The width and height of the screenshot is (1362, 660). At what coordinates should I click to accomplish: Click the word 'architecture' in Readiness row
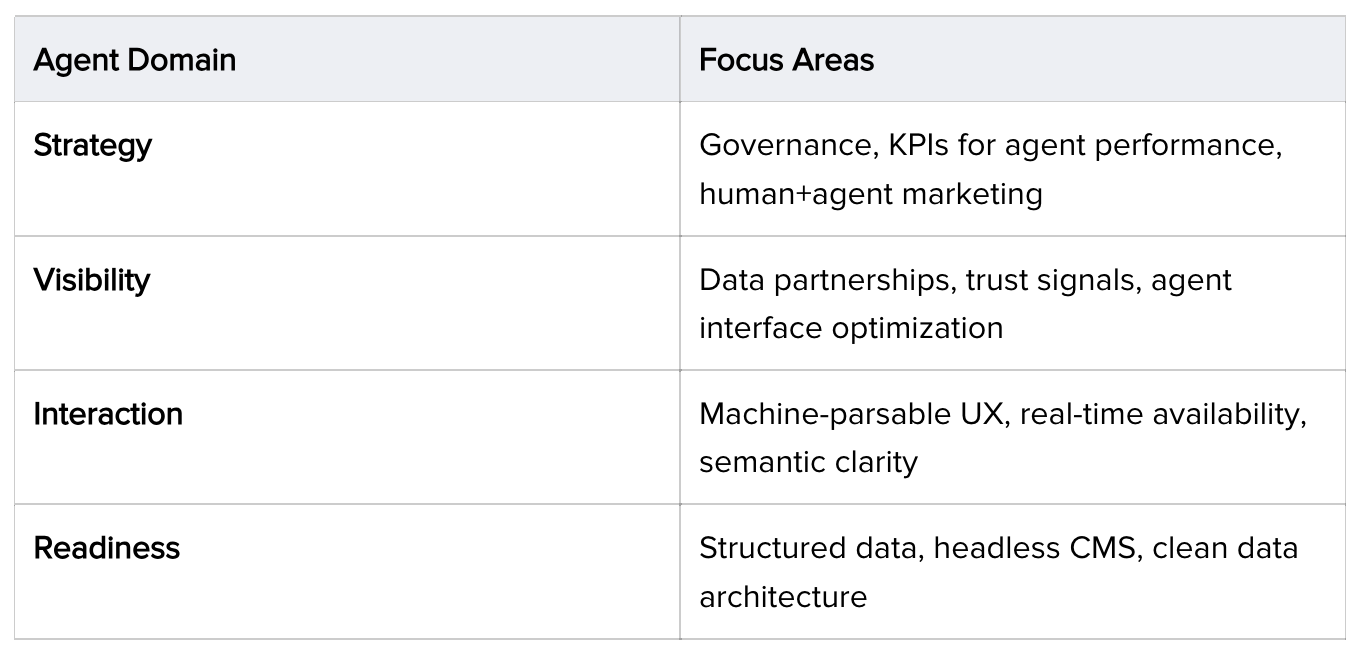tap(782, 597)
